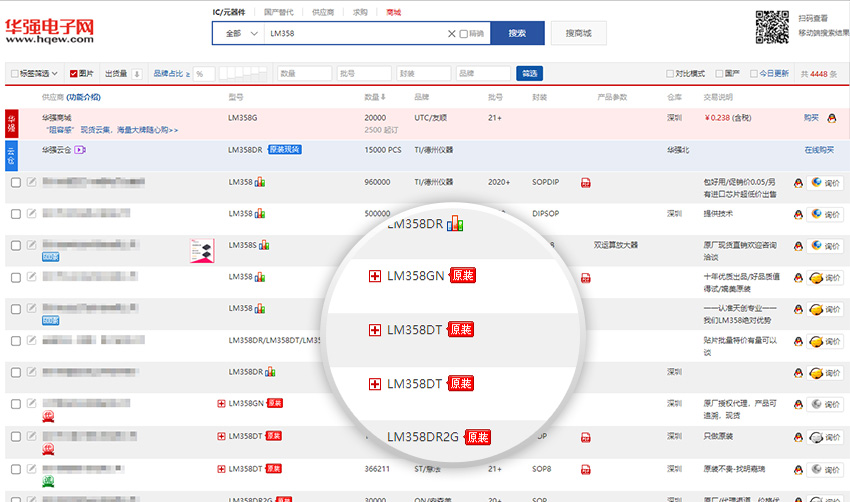The image size is (850, 502).
Task: Expand the LM358GN row with the plus icon
Action: (x=221, y=403)
